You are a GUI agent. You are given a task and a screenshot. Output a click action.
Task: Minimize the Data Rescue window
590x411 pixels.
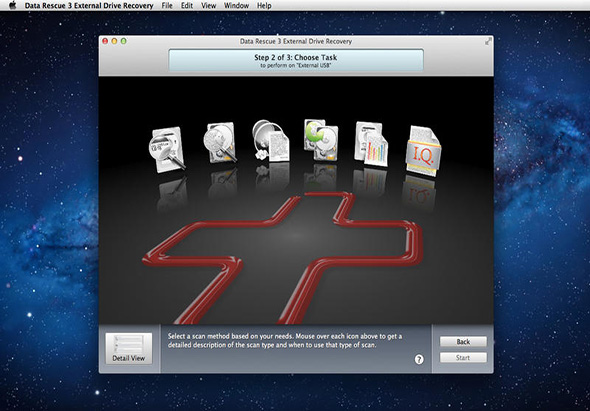[x=114, y=41]
